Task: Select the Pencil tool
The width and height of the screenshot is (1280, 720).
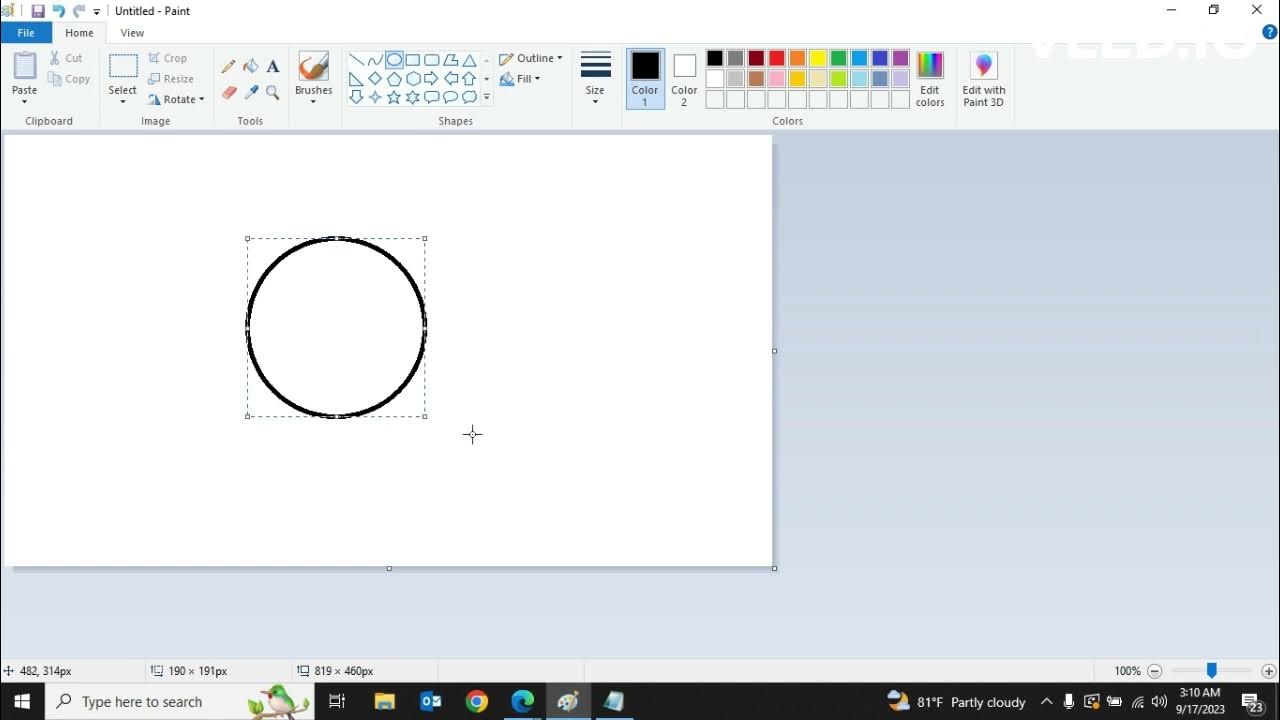Action: pyautogui.click(x=229, y=66)
